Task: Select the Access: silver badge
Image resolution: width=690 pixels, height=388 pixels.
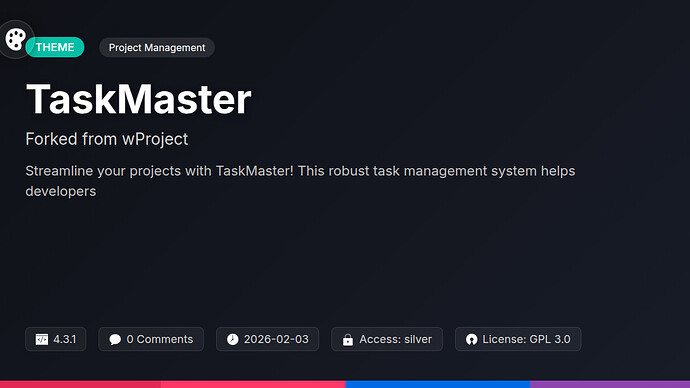Action: point(387,339)
